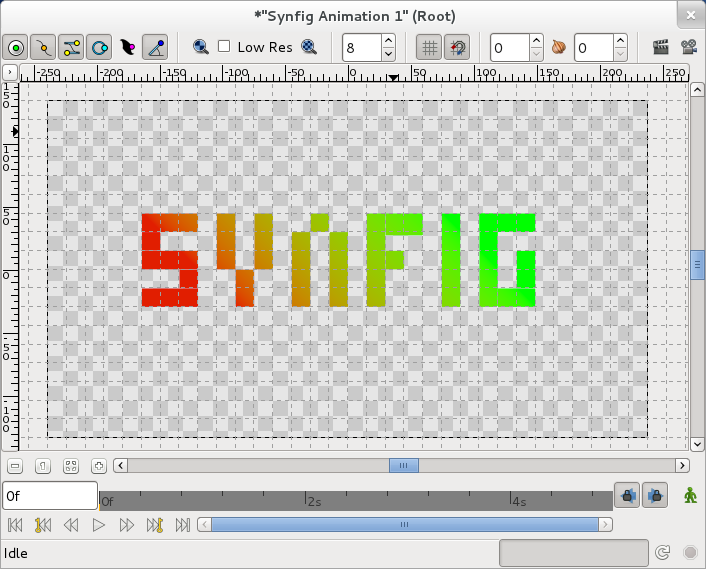Toggle the past keyframe lock button
Viewport: 706px width, 569px height.
click(x=627, y=496)
